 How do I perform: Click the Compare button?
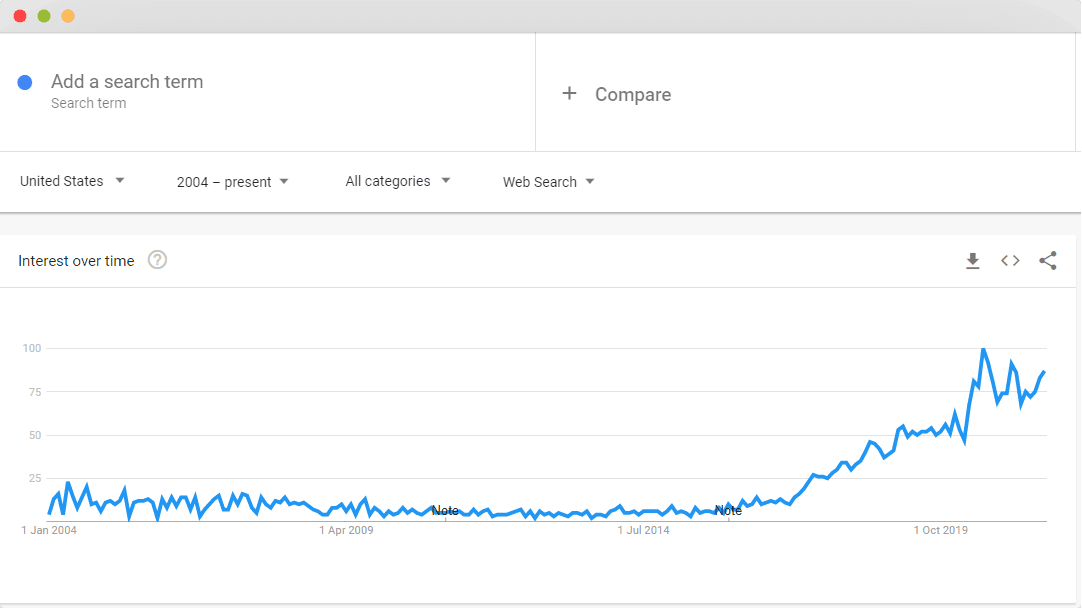[x=633, y=95]
